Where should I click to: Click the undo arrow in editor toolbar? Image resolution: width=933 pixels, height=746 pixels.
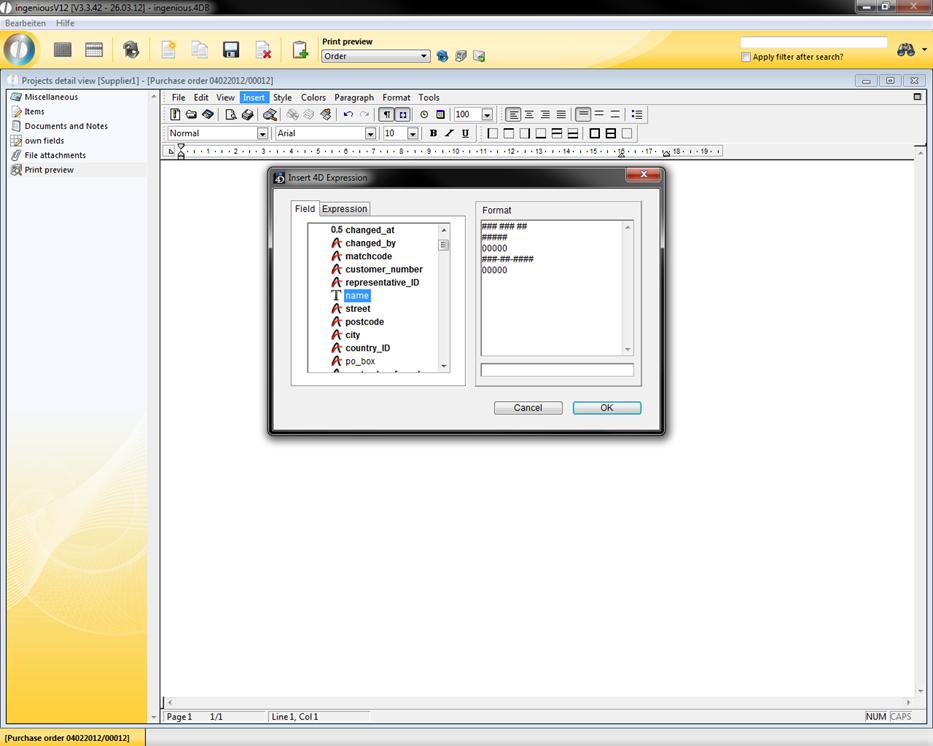pos(348,115)
